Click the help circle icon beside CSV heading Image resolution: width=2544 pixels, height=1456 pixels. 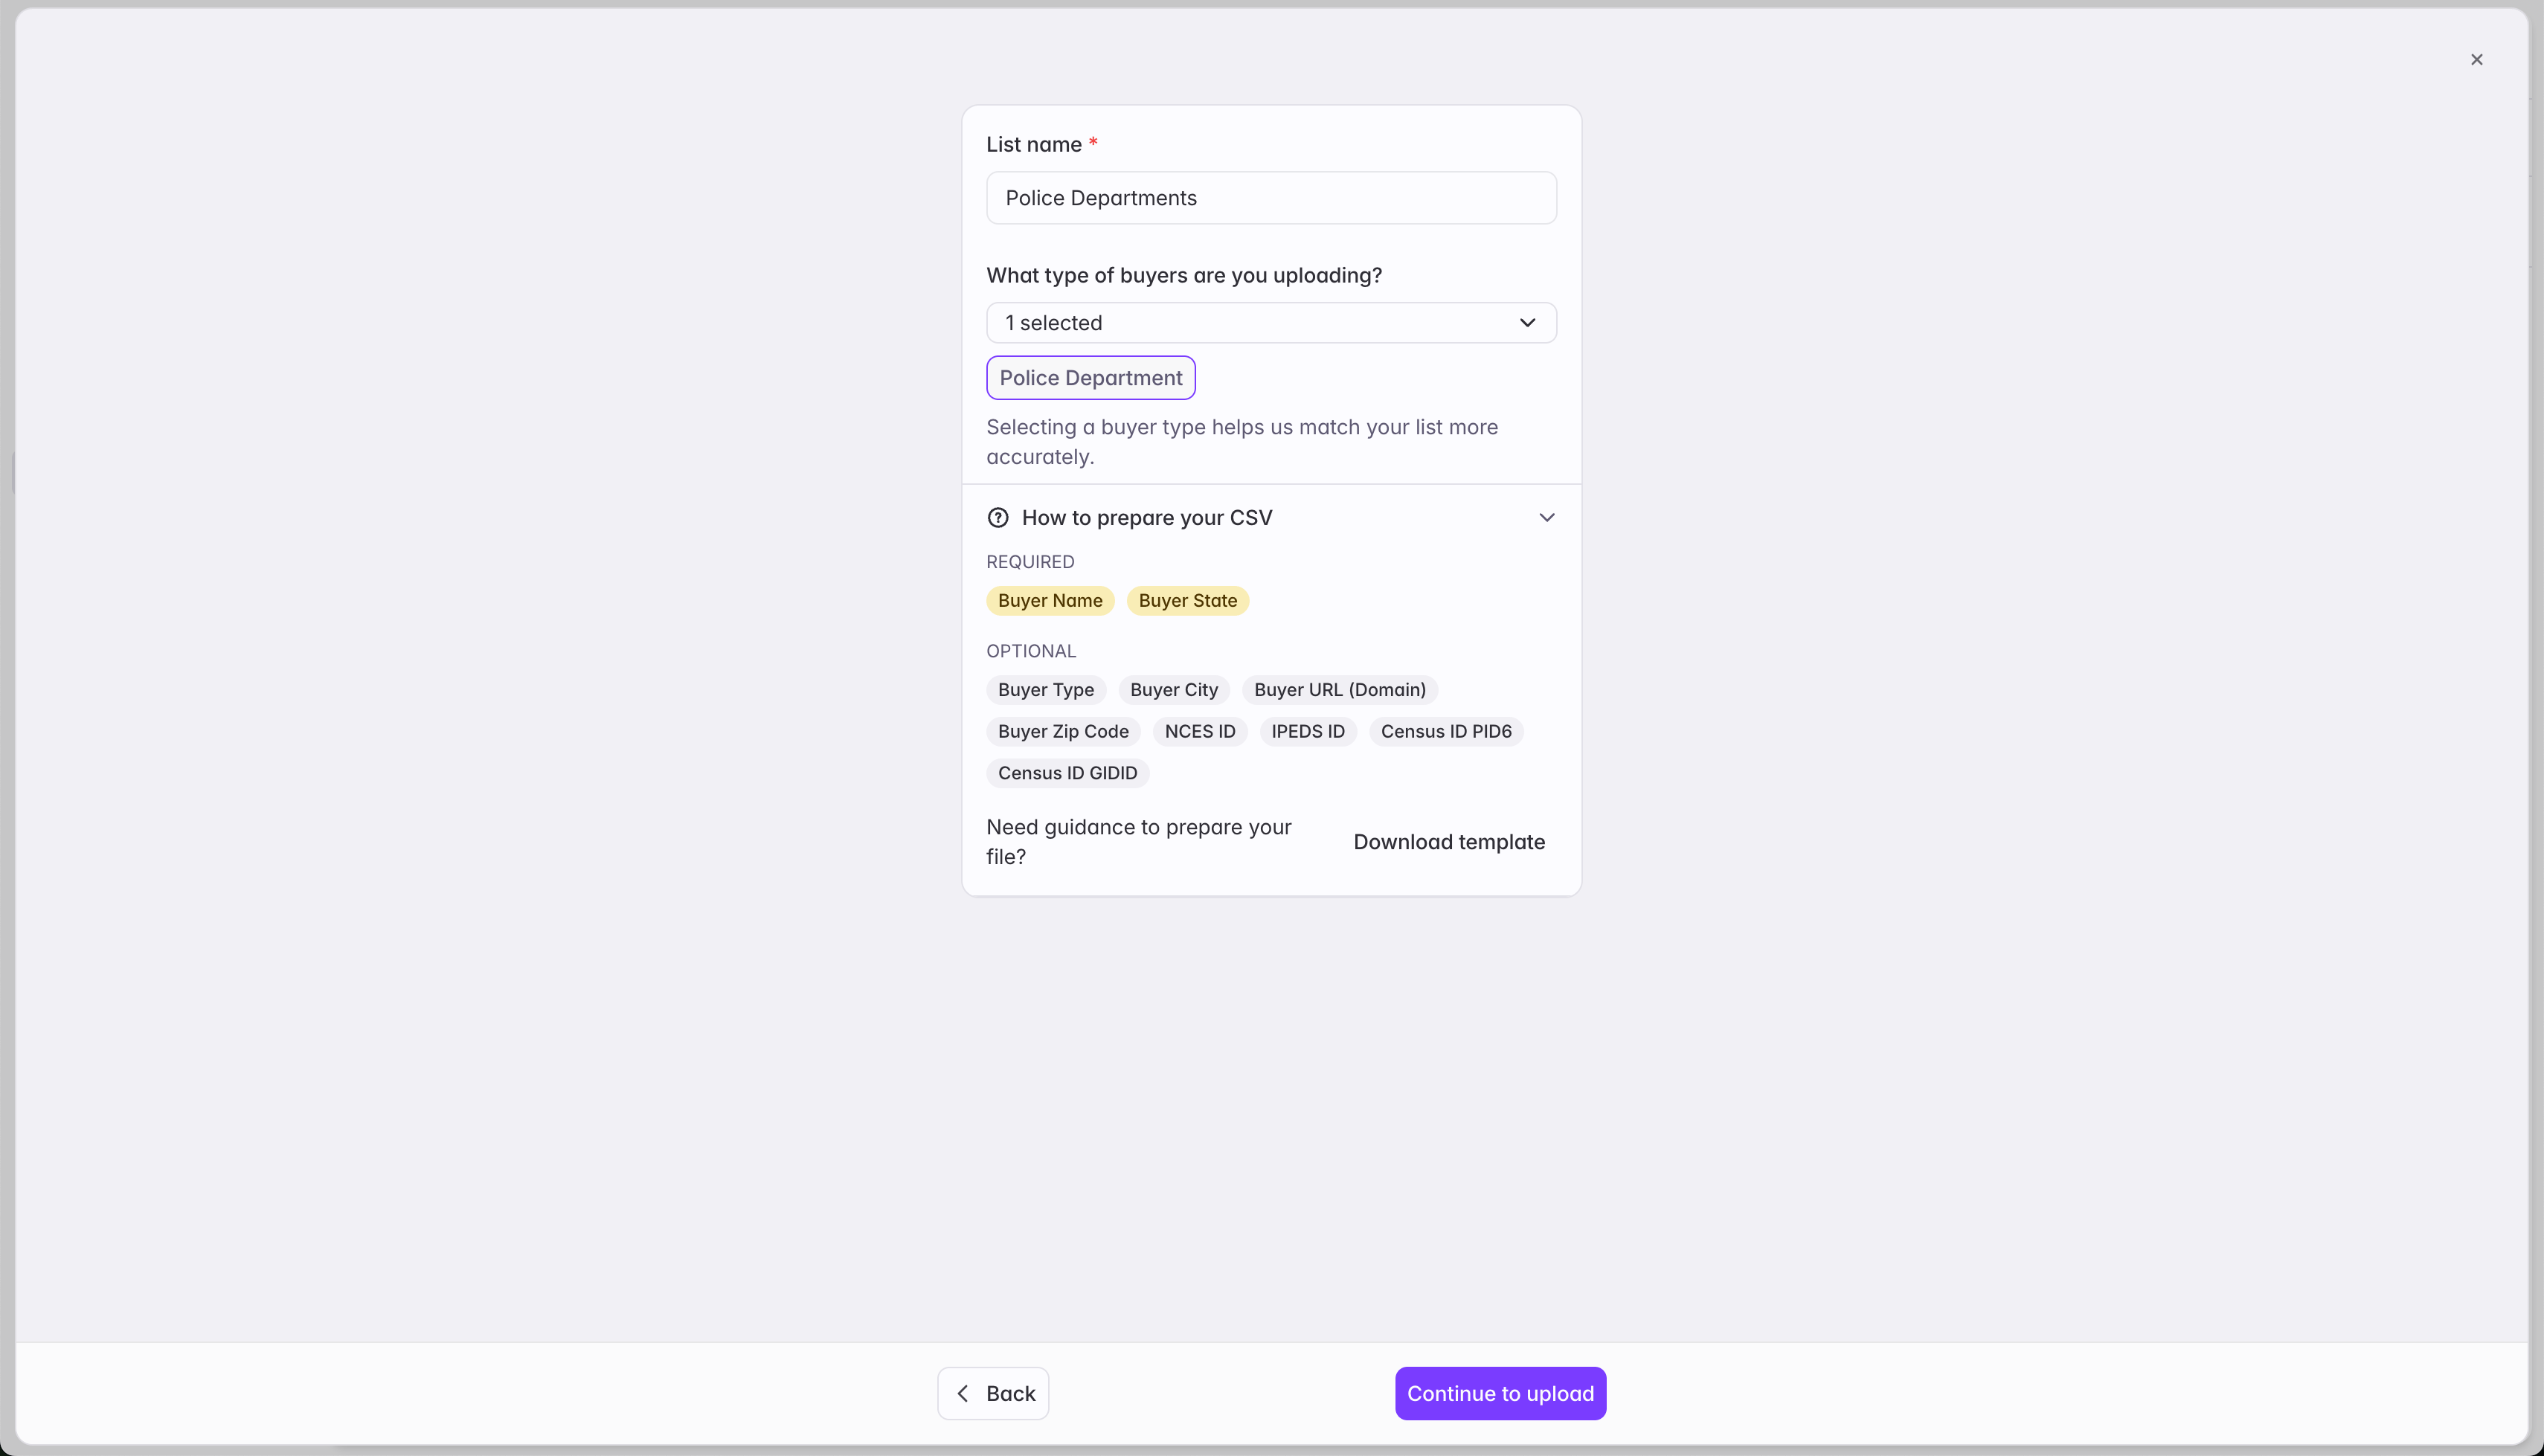(997, 518)
